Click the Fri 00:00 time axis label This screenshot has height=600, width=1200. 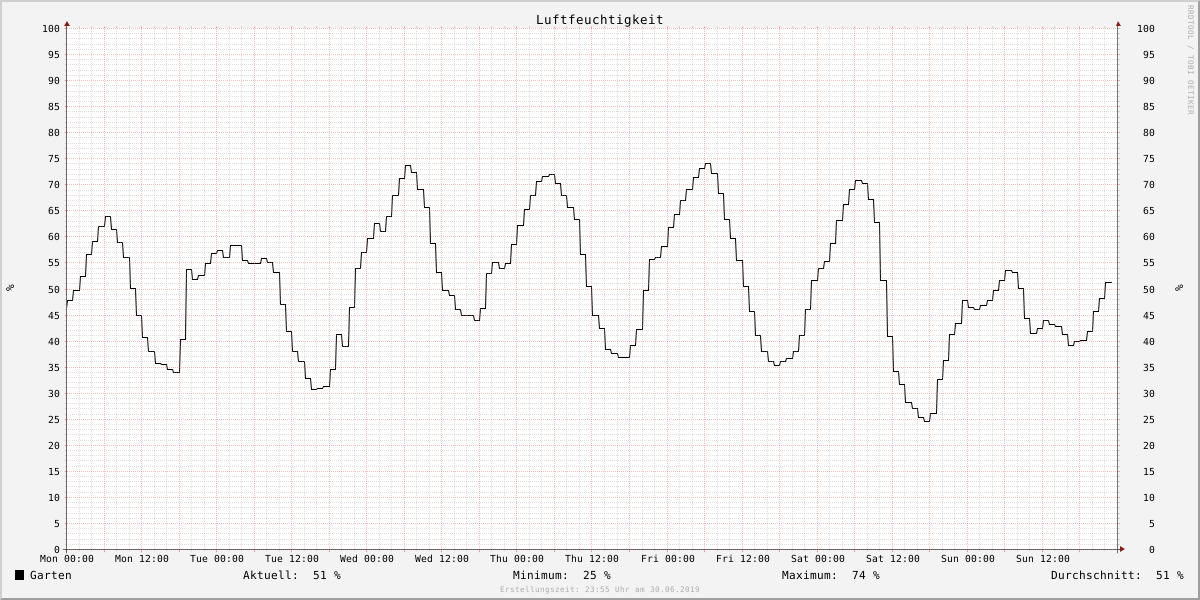pyautogui.click(x=668, y=559)
